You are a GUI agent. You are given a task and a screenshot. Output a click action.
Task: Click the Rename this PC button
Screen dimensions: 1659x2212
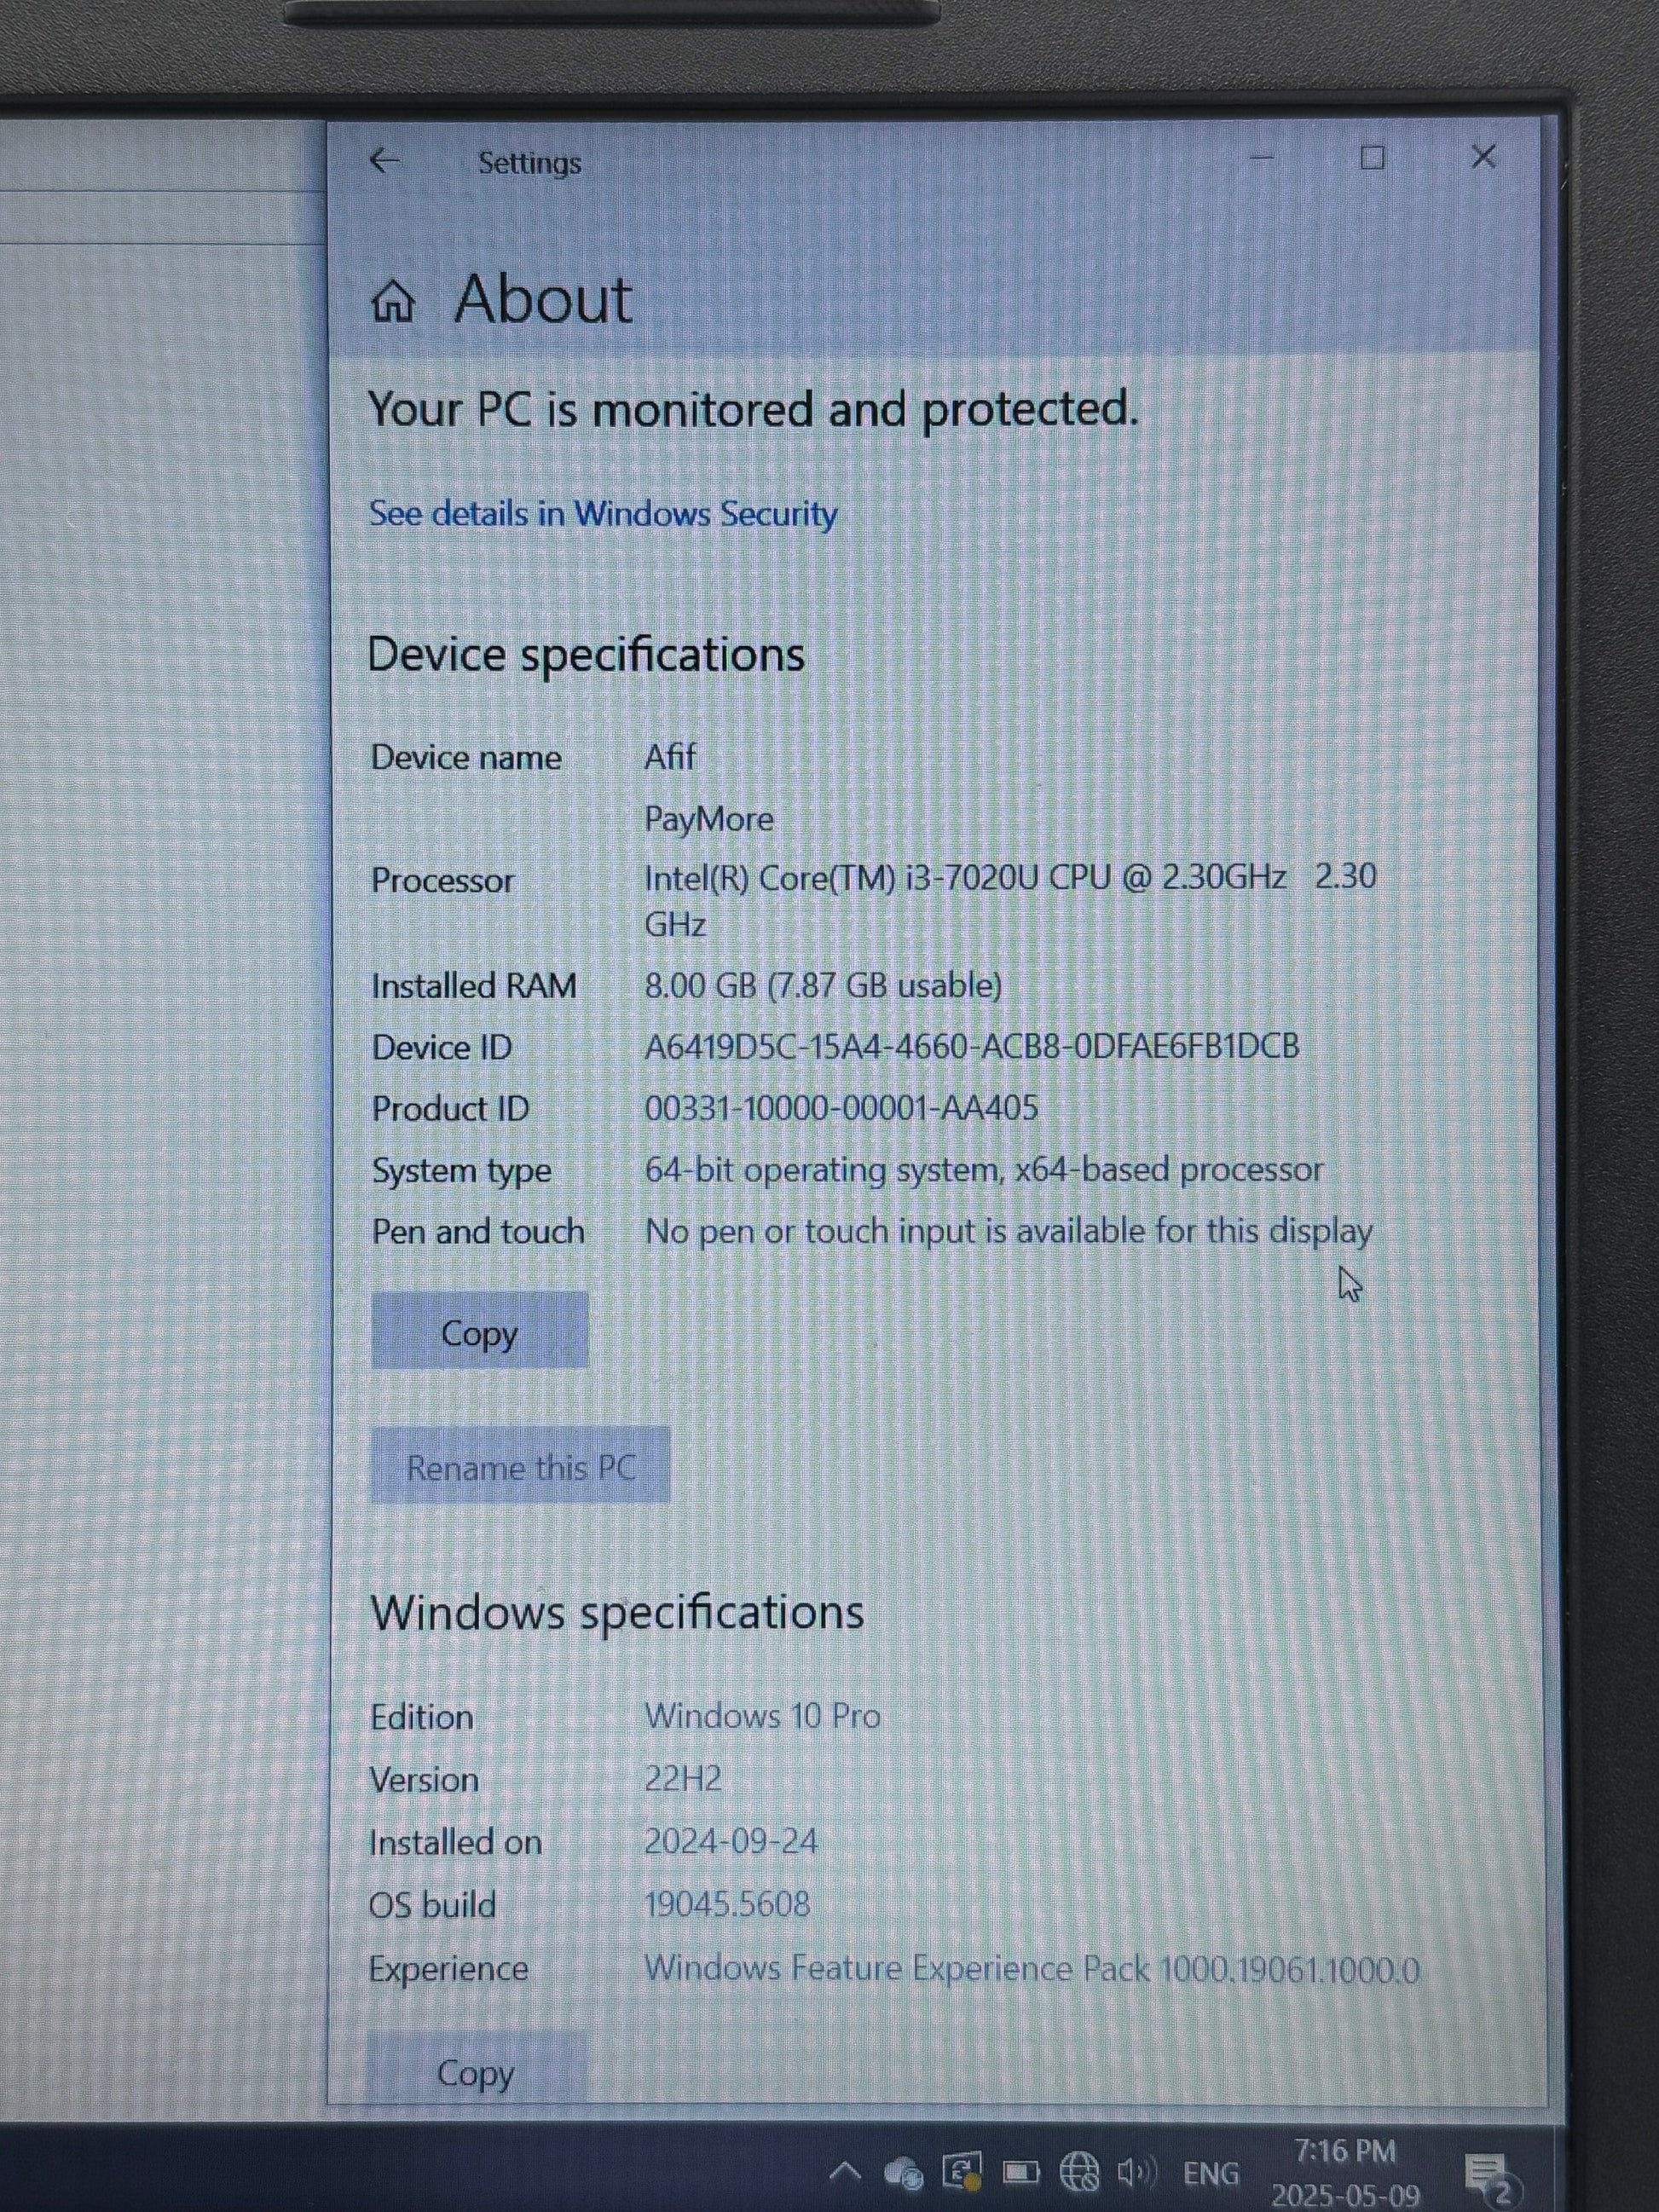click(520, 1466)
